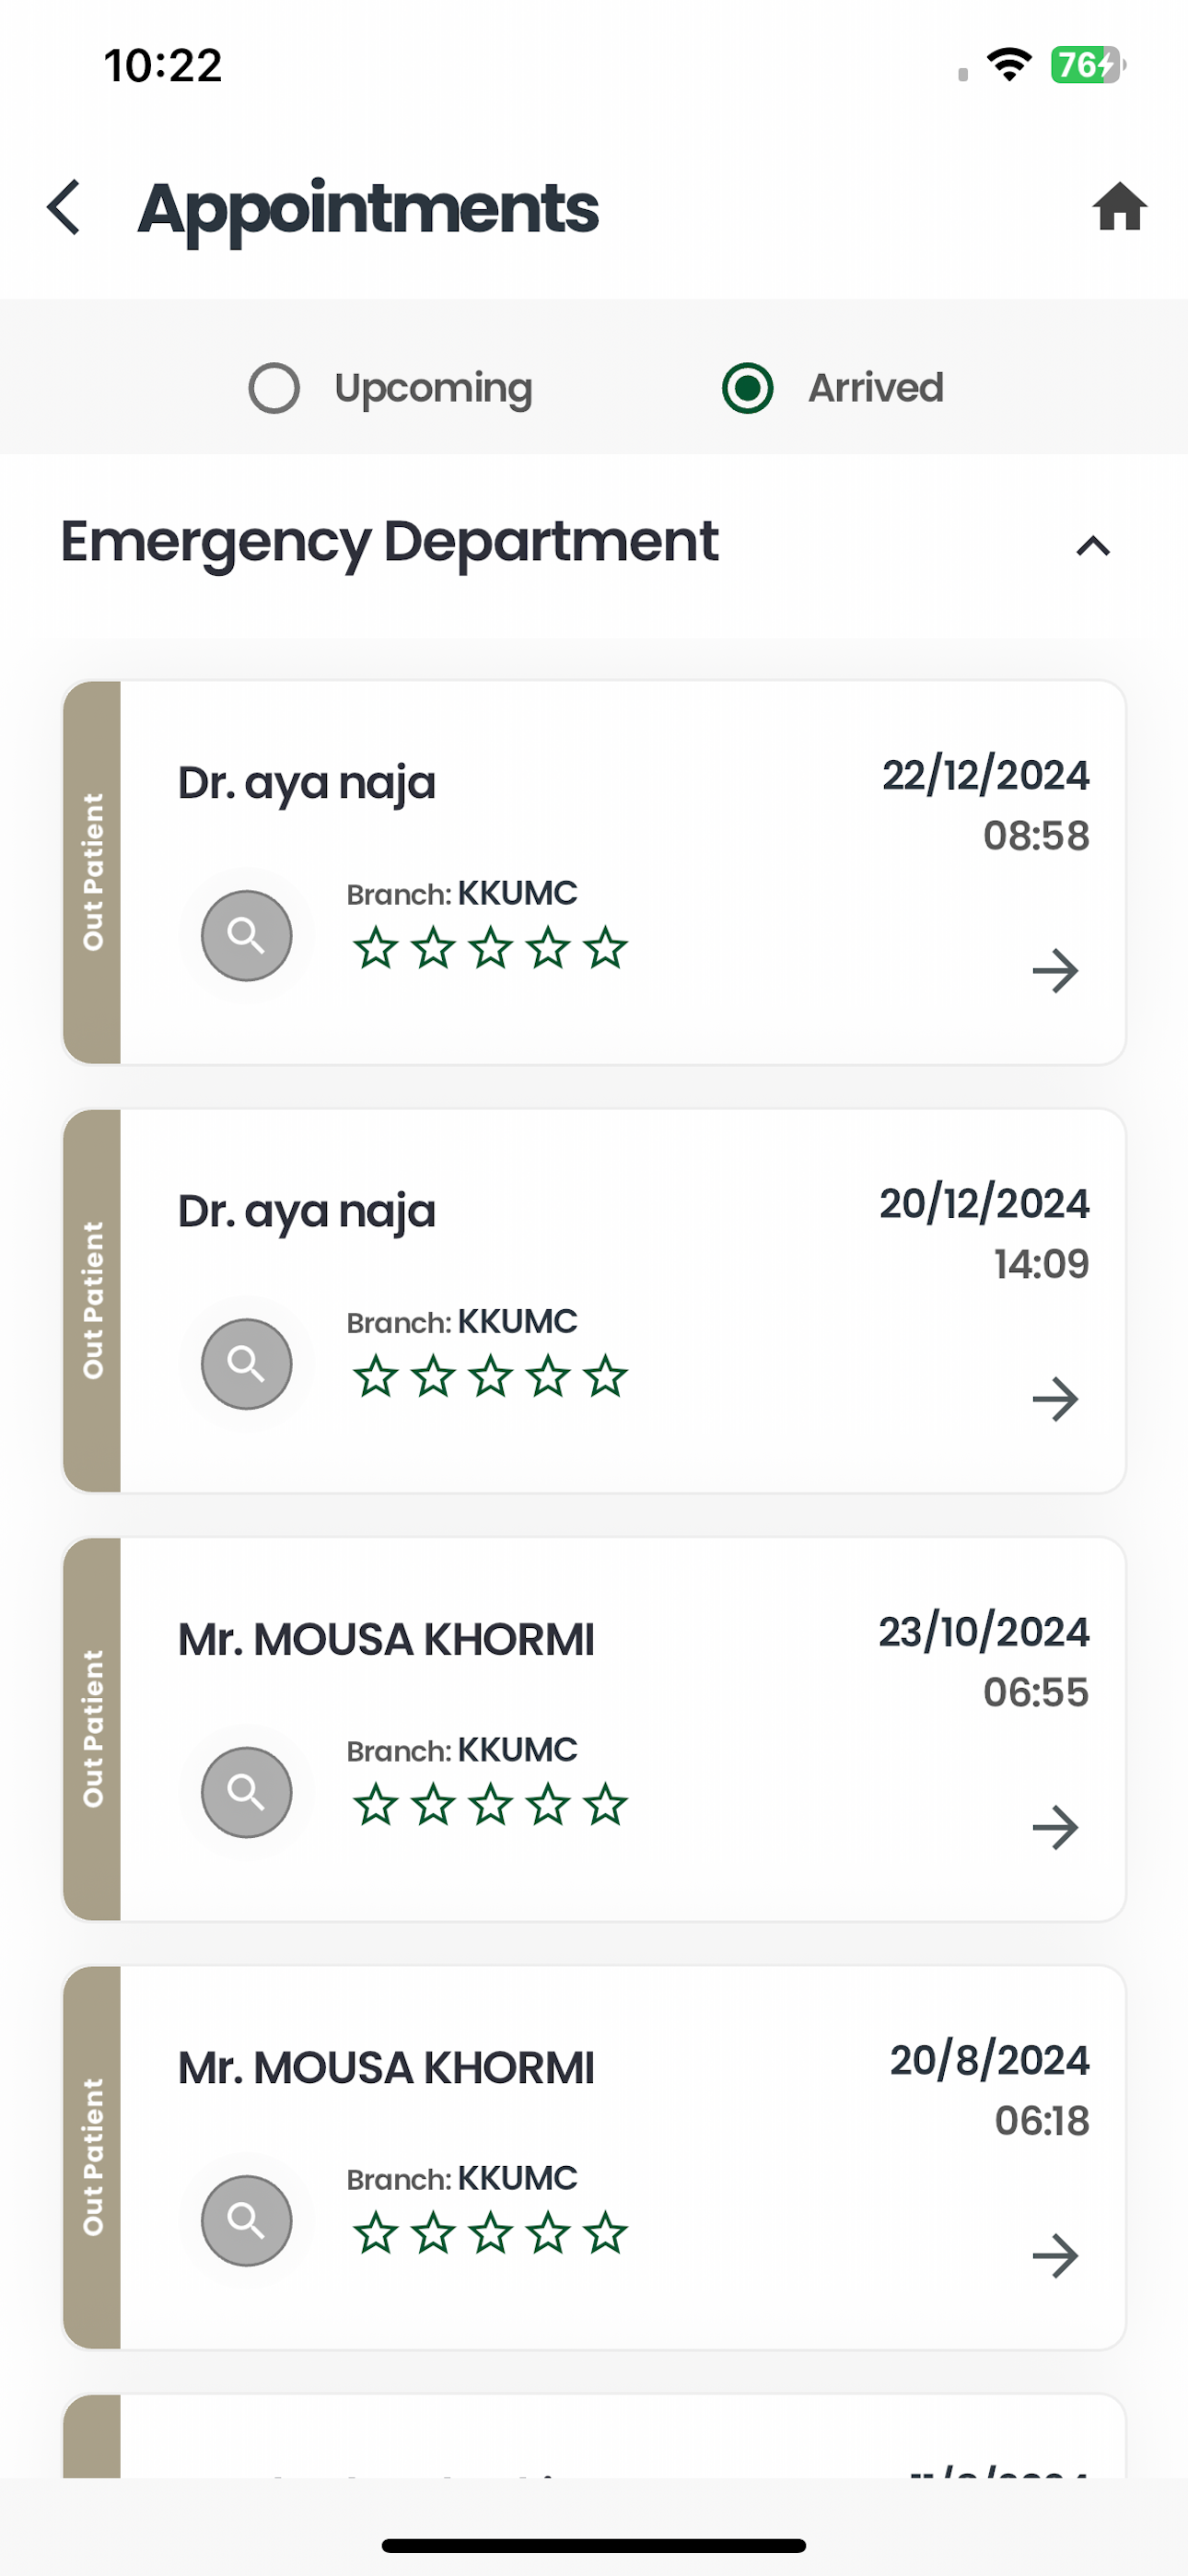Screen dimensions: 1188x2576
Task: Rate 22/12/2024 visit five stars
Action: pyautogui.click(x=606, y=948)
